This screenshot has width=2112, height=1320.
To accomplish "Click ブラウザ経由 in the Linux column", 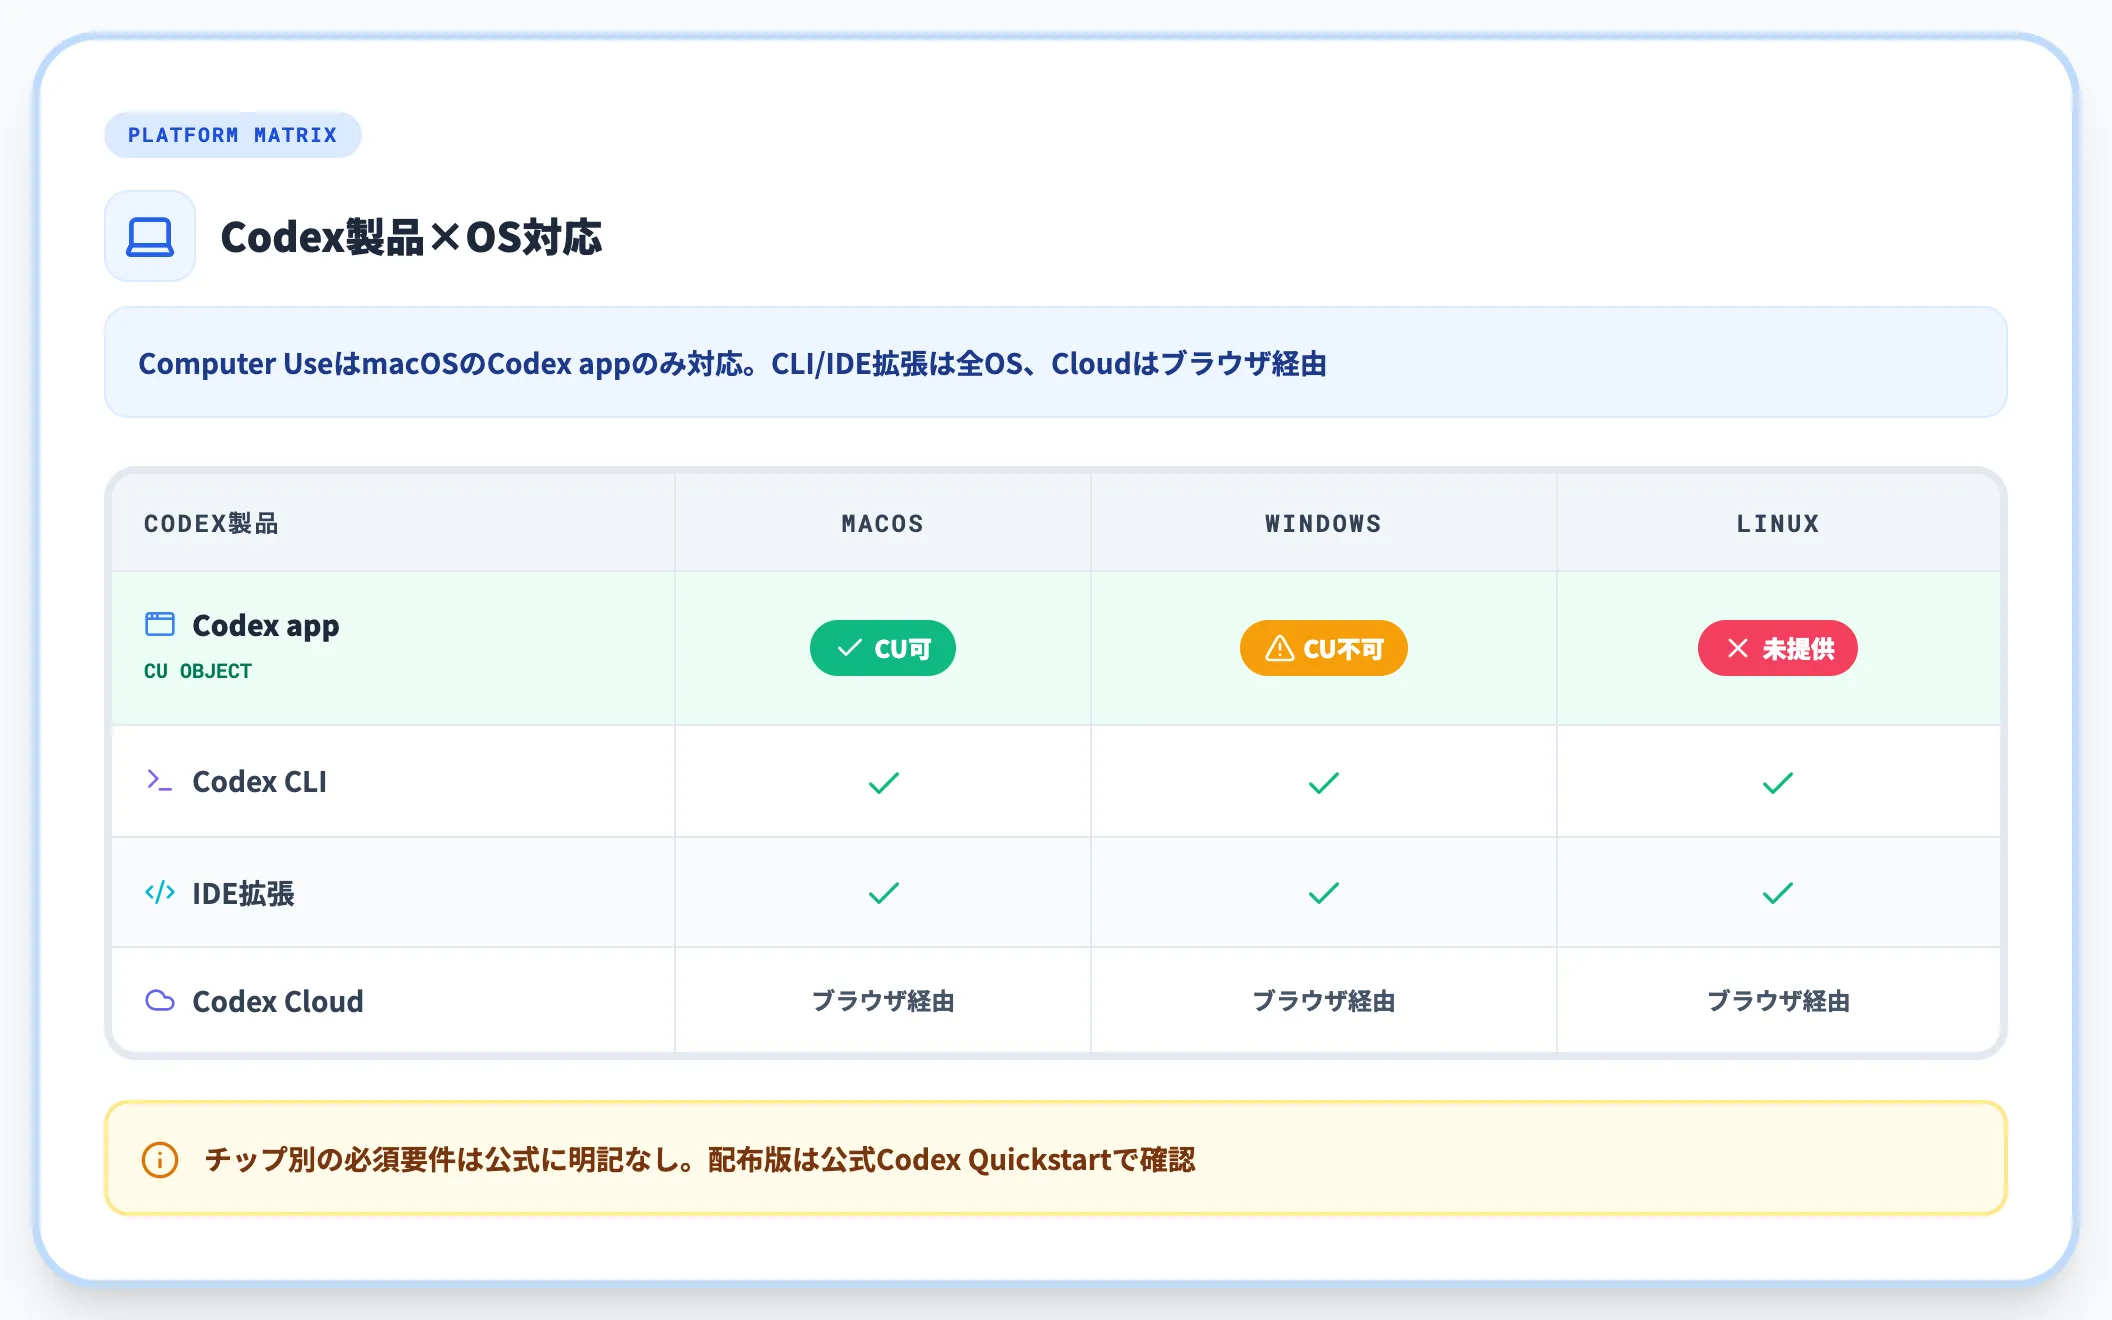I will point(1778,1001).
